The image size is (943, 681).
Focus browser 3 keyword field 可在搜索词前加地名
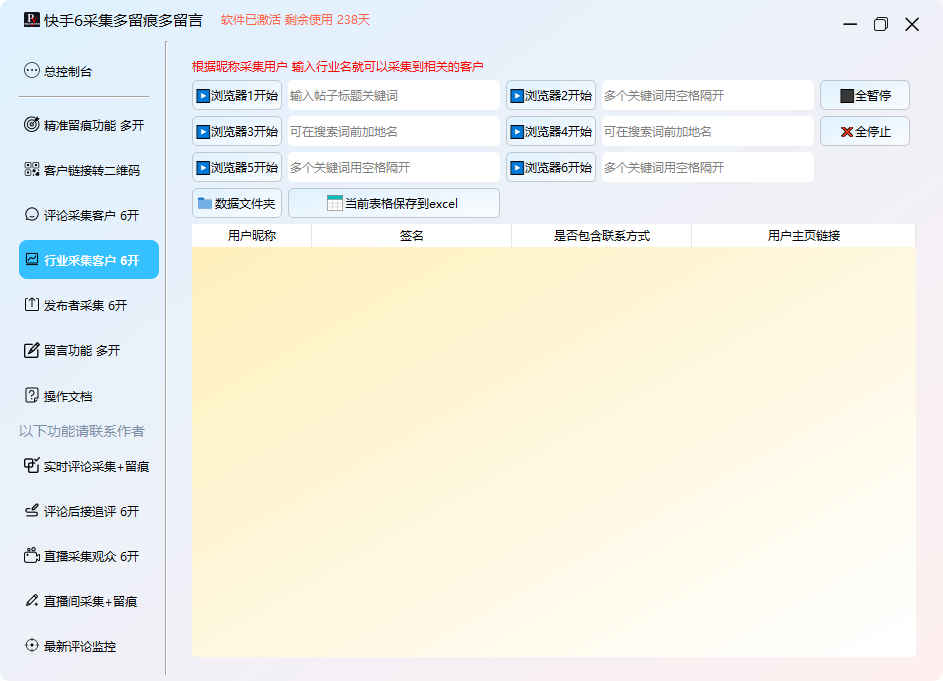click(x=393, y=131)
